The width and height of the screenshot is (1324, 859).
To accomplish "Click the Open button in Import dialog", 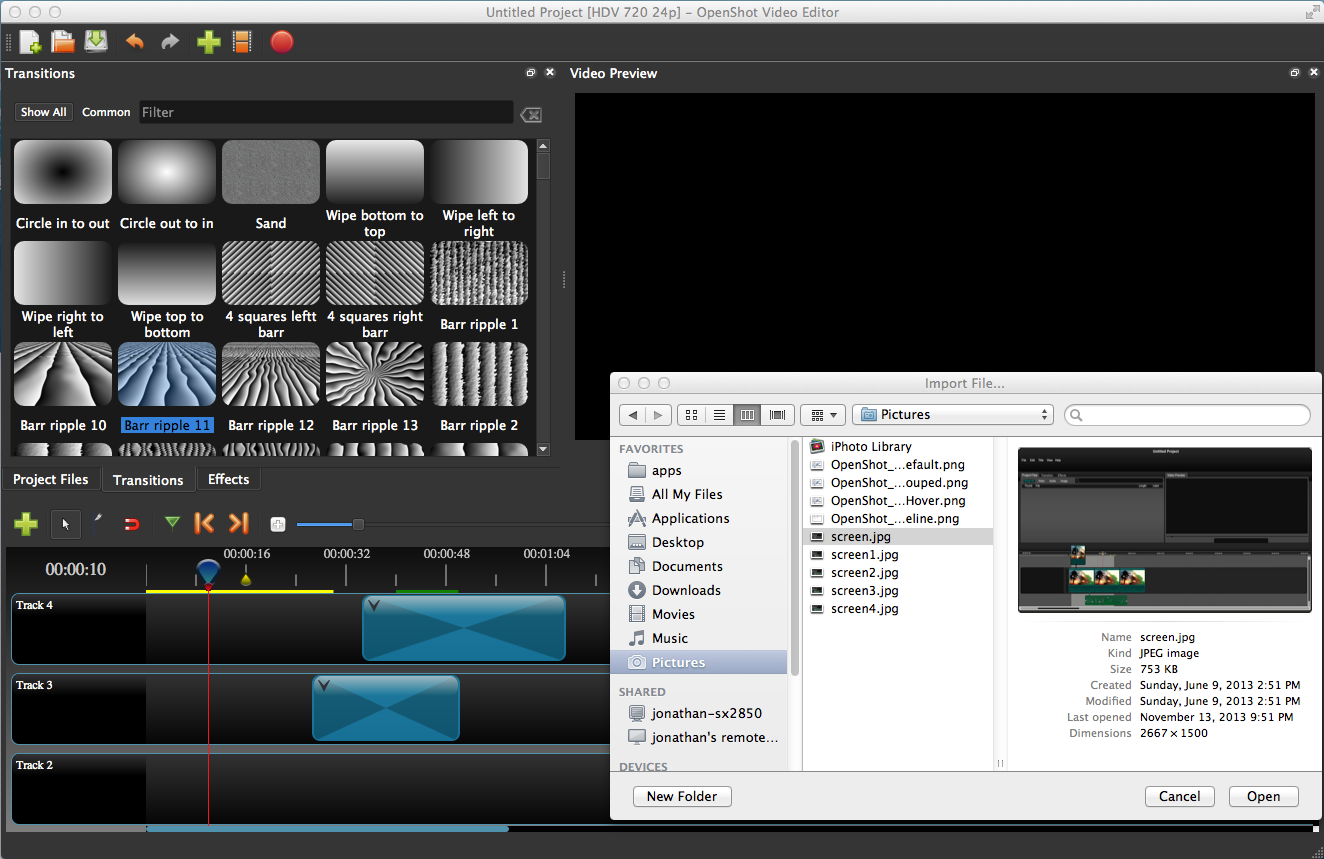I will [x=1263, y=797].
